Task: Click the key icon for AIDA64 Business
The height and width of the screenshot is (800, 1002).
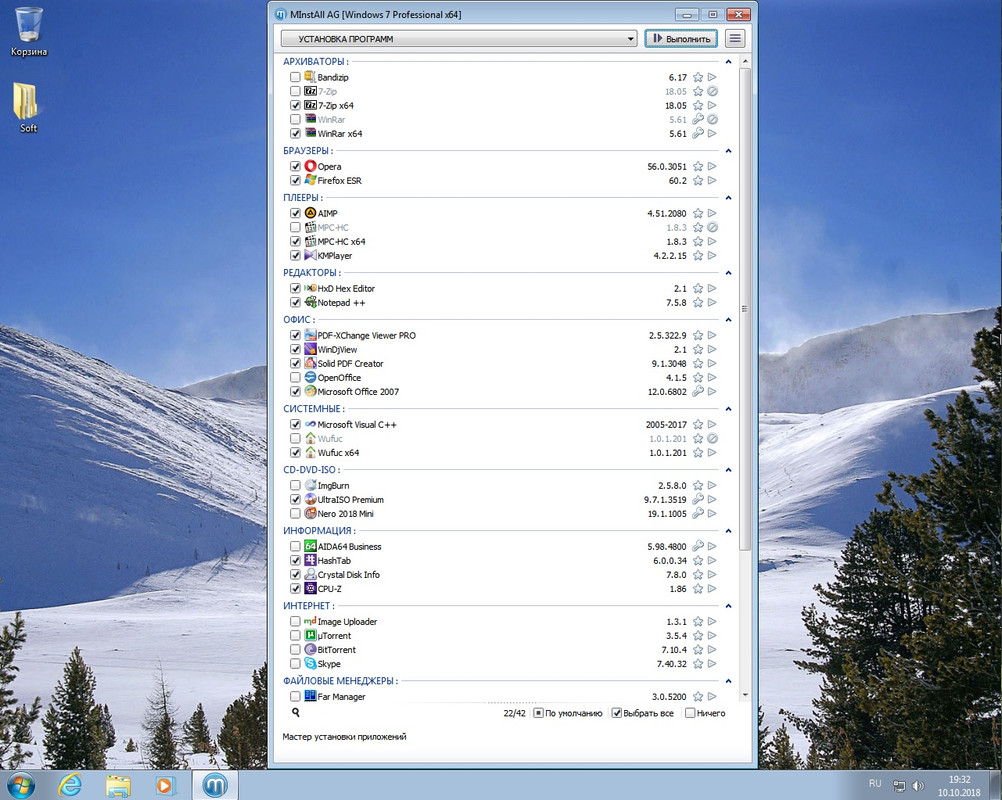Action: click(698, 546)
